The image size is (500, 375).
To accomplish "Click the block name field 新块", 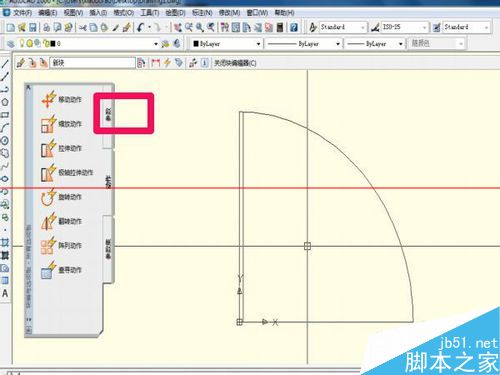I will pos(92,63).
